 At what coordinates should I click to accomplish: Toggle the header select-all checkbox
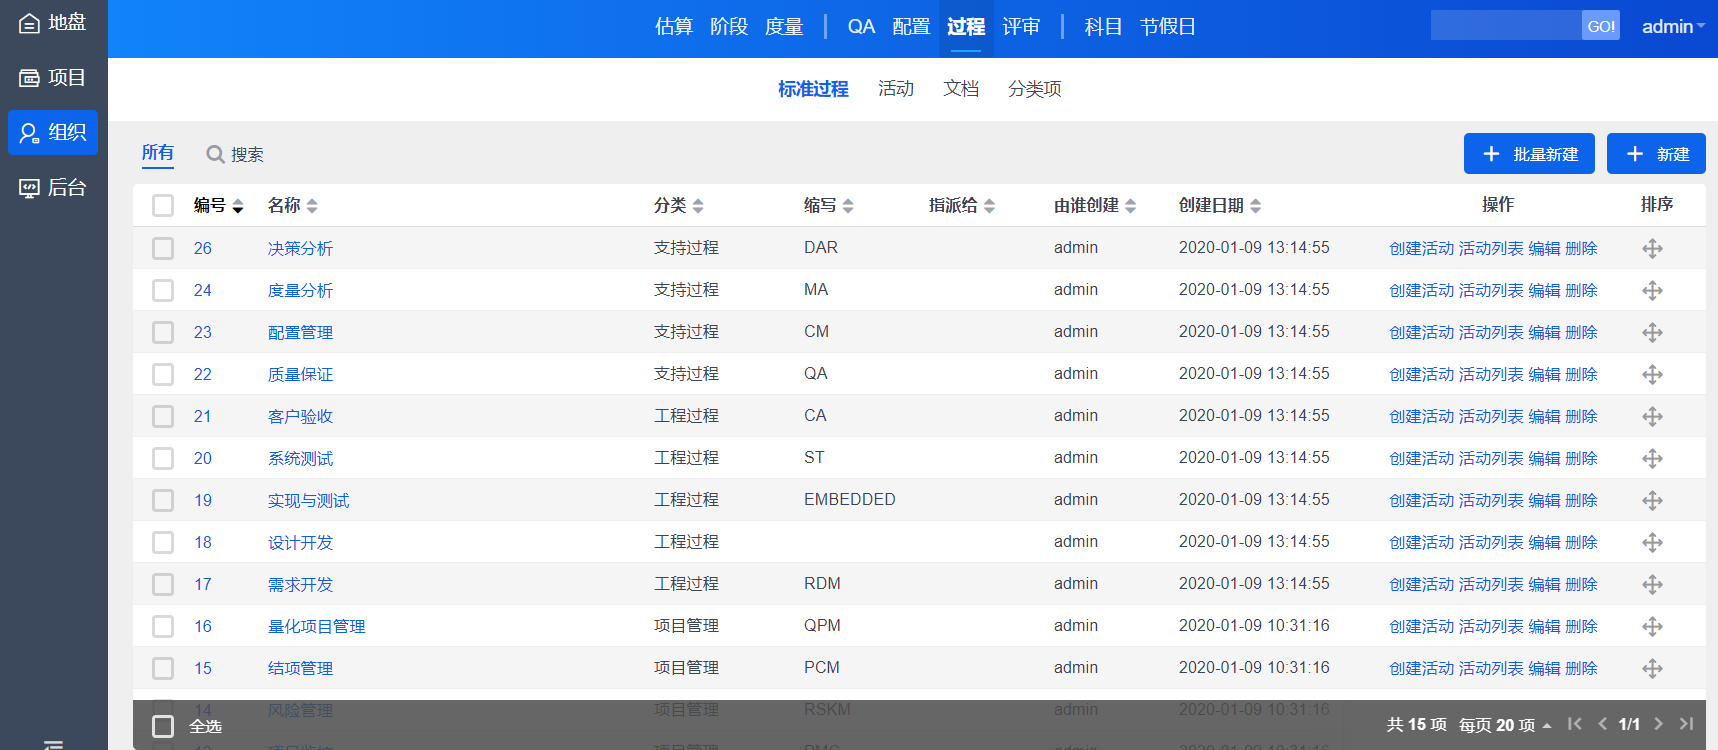click(163, 205)
